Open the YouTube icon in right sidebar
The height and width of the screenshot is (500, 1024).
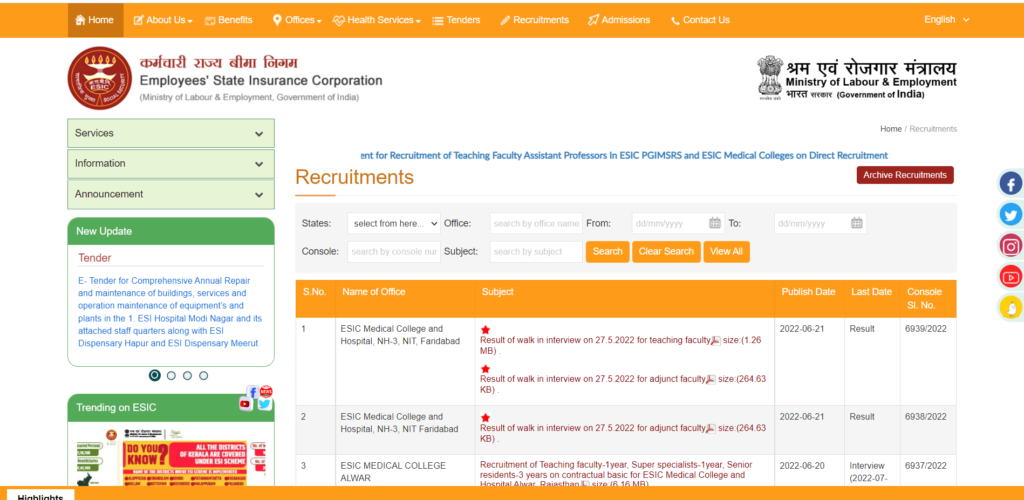1011,276
